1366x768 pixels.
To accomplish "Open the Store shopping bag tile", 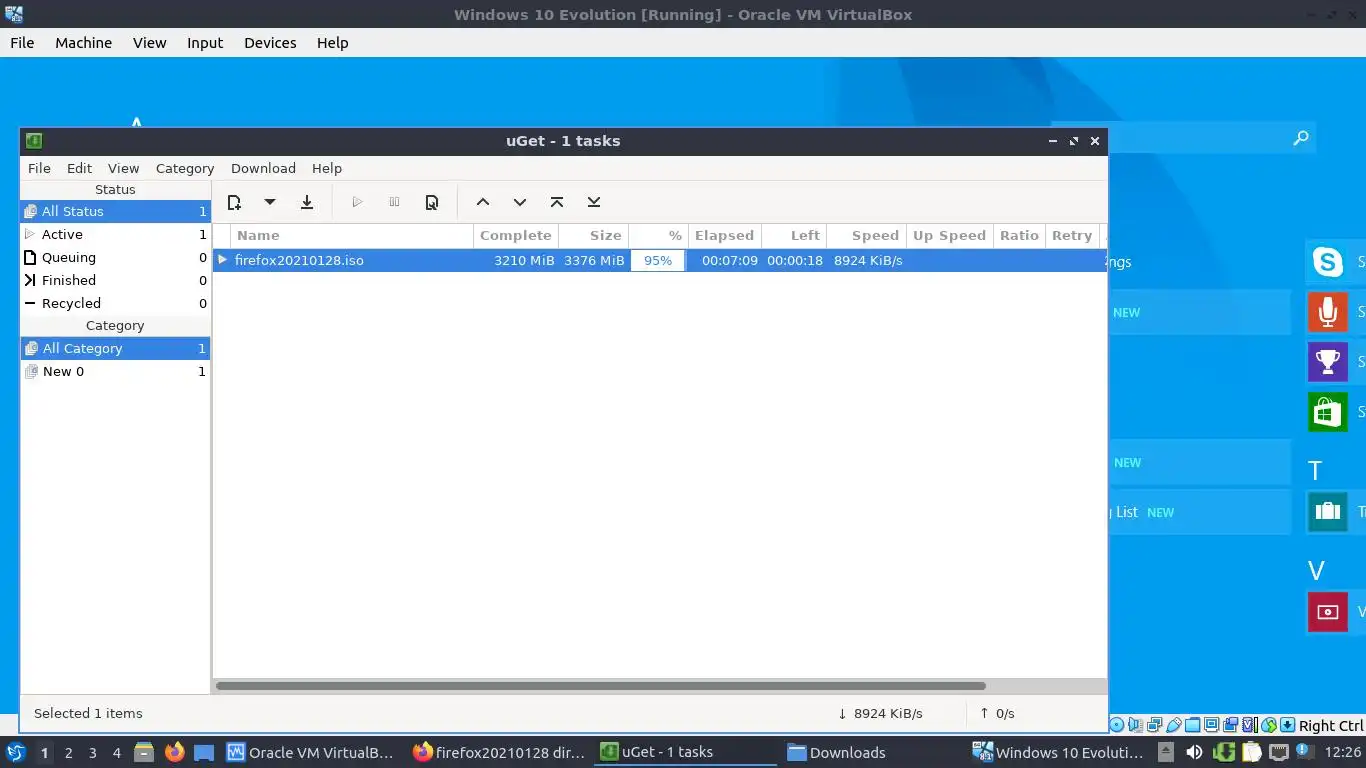I will pyautogui.click(x=1328, y=412).
